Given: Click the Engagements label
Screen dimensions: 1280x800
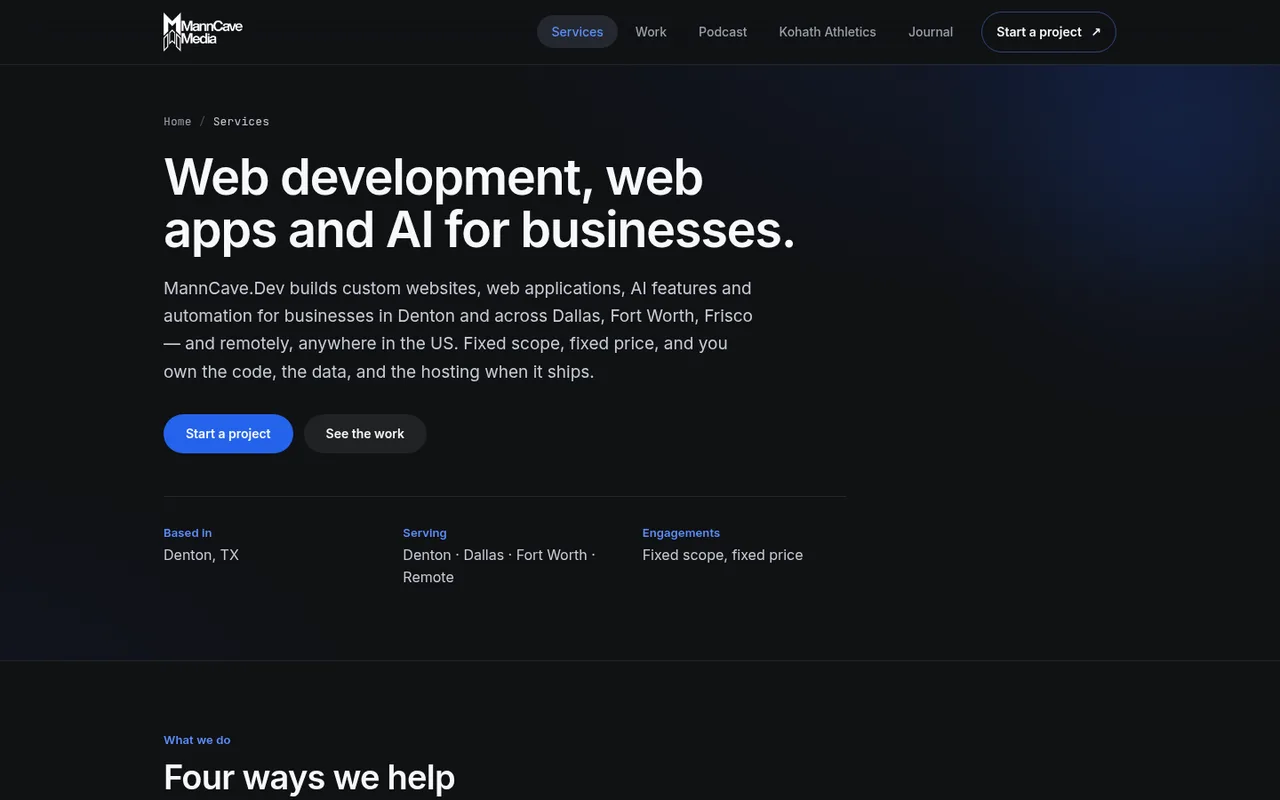Looking at the screenshot, I should 681,533.
